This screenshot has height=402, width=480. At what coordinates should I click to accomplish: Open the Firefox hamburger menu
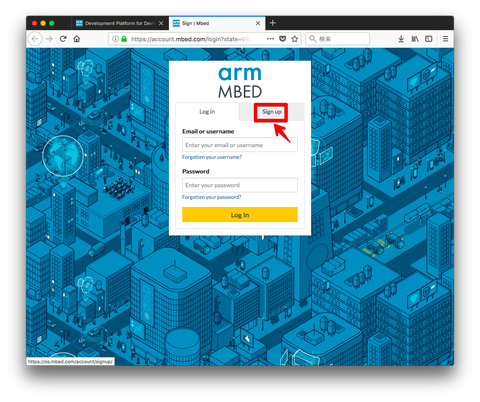pos(445,39)
